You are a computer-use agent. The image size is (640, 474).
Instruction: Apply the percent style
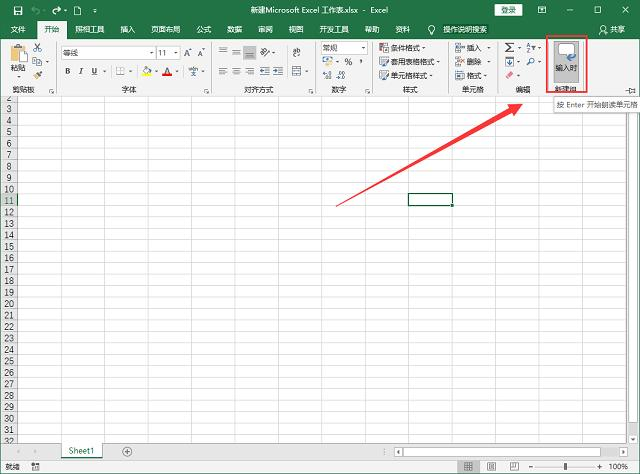pyautogui.click(x=348, y=62)
